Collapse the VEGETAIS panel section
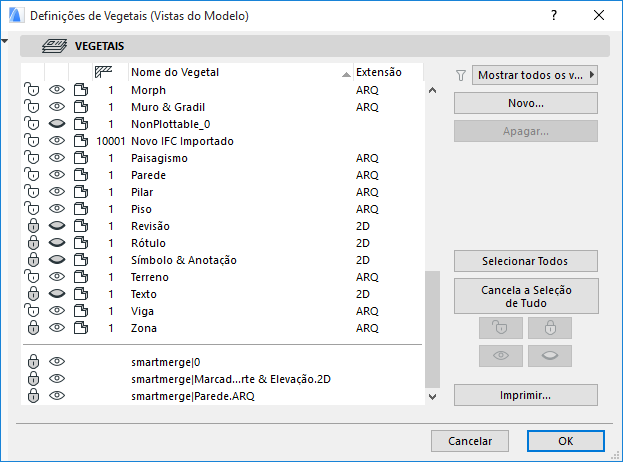This screenshot has height=462, width=623. pyautogui.click(x=7, y=42)
